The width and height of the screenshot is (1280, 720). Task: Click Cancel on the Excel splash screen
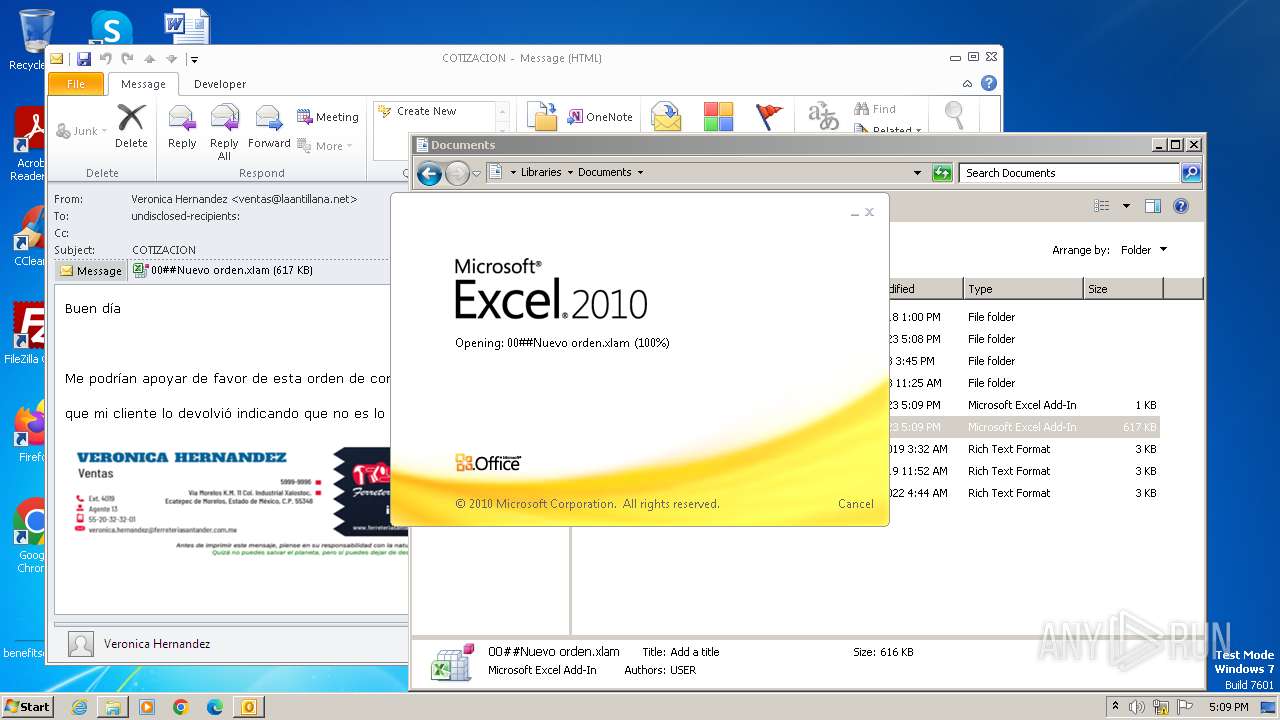(855, 504)
